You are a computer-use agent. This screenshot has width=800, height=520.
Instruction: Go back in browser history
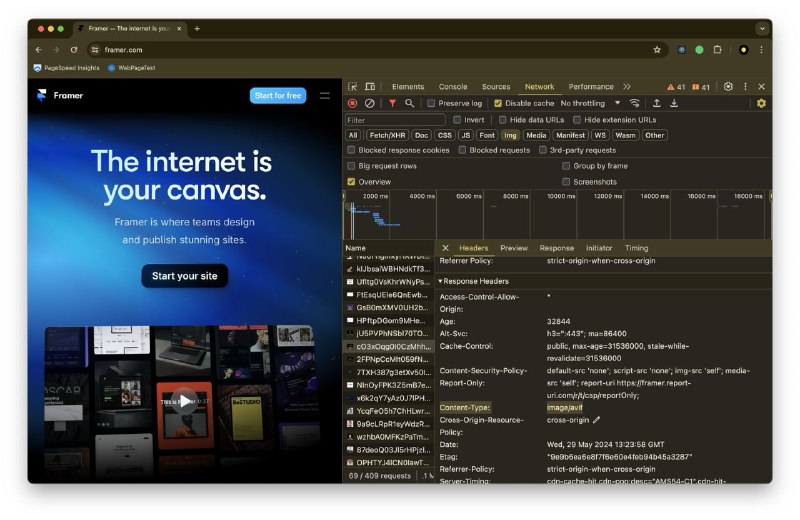point(39,49)
